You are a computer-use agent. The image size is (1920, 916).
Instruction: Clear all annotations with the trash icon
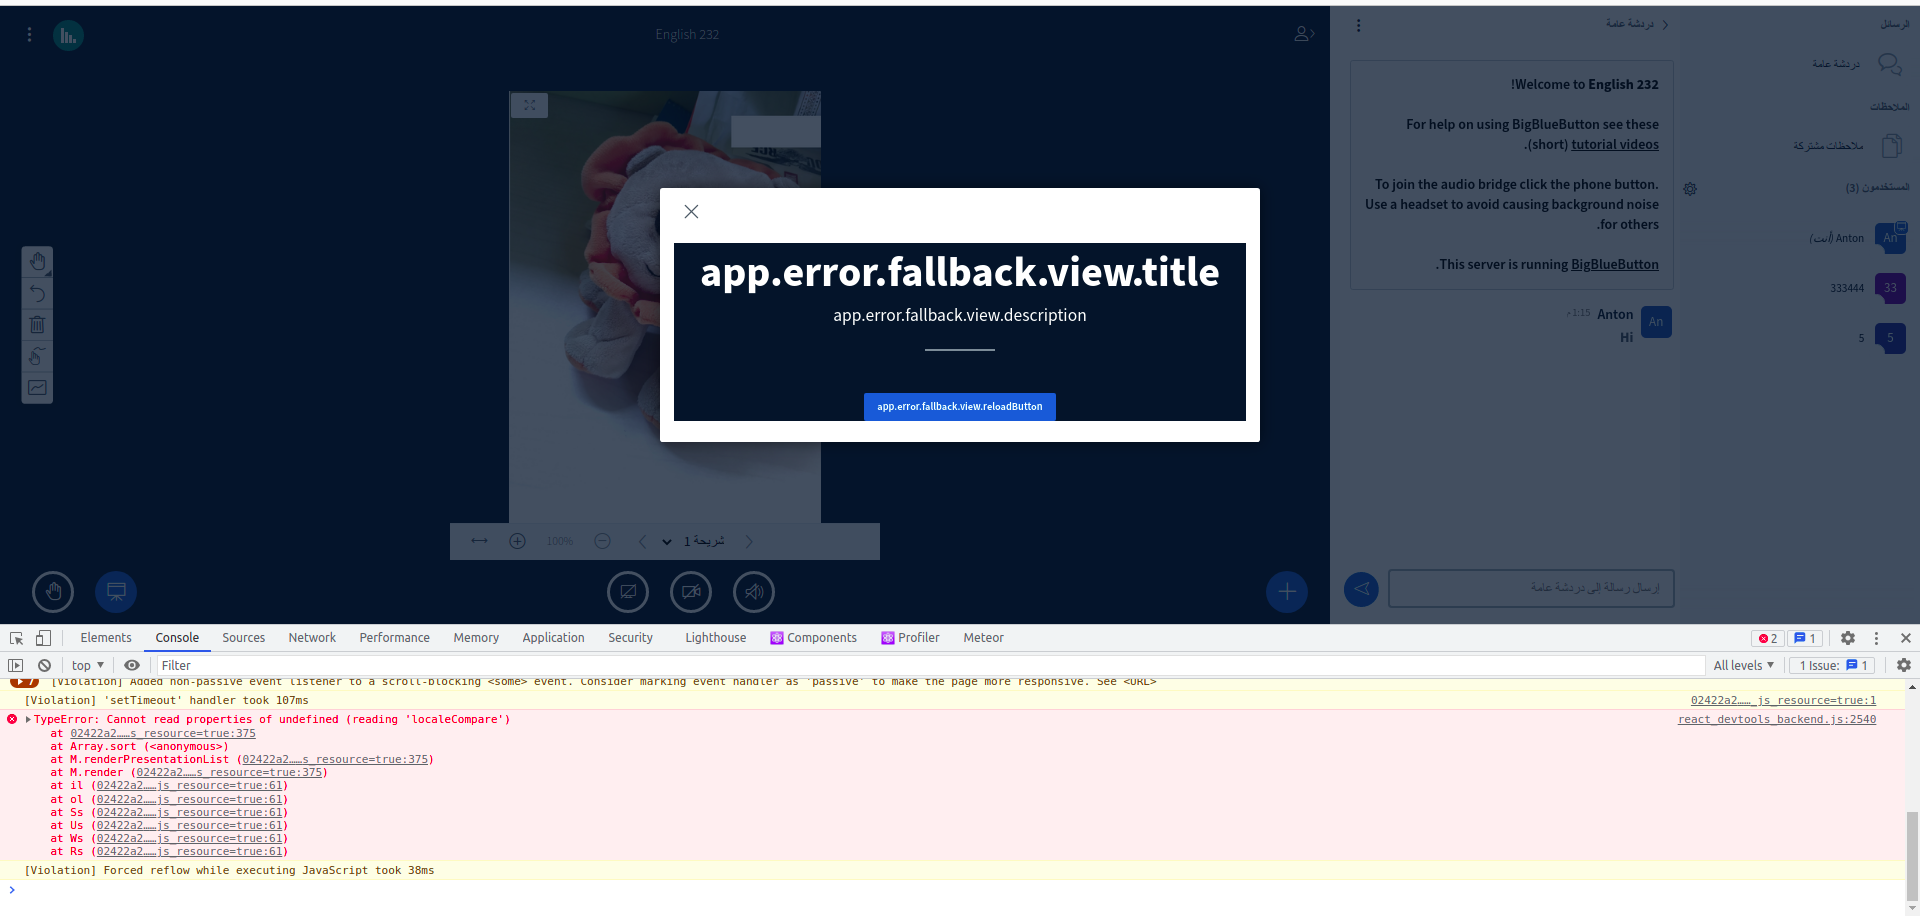37,324
